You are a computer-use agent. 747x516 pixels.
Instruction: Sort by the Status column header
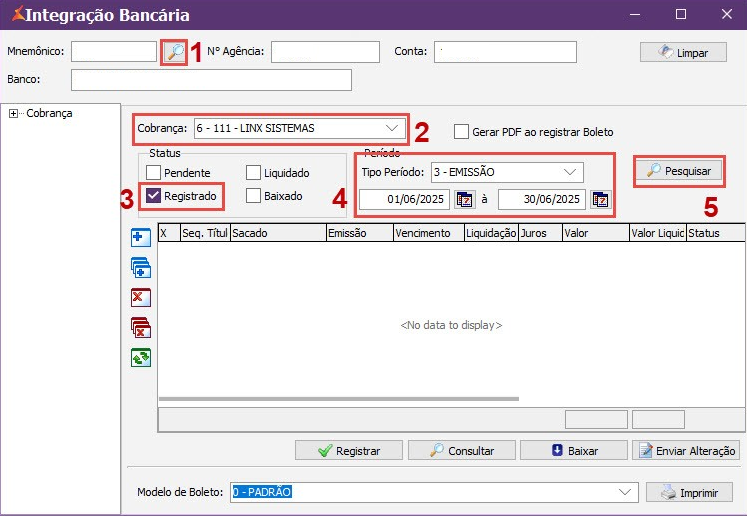[x=717, y=233]
